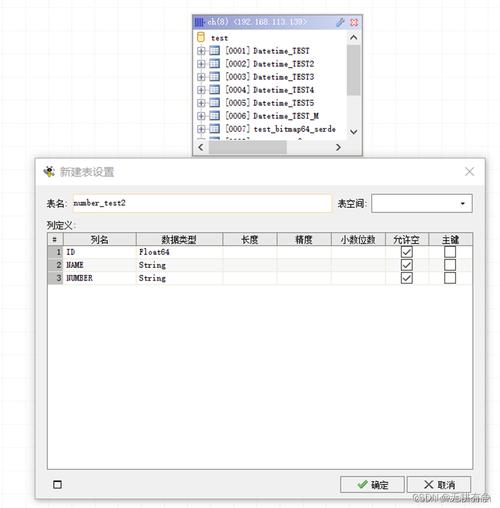Click the String type cell in NUMBER row

179,278
